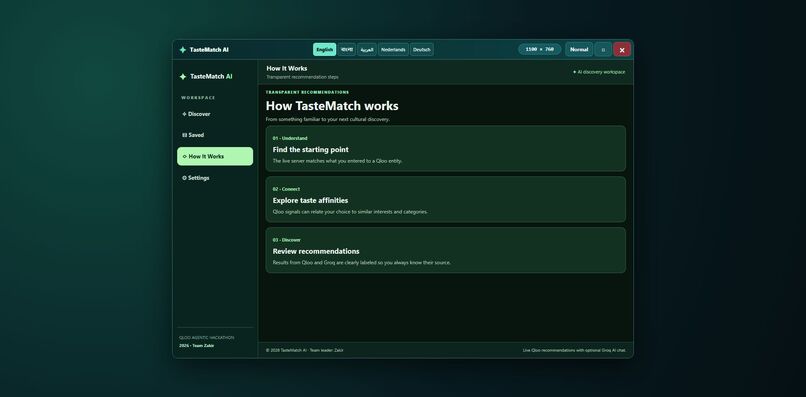Switch language to Bengali
This screenshot has height=397, width=806.
(346, 50)
